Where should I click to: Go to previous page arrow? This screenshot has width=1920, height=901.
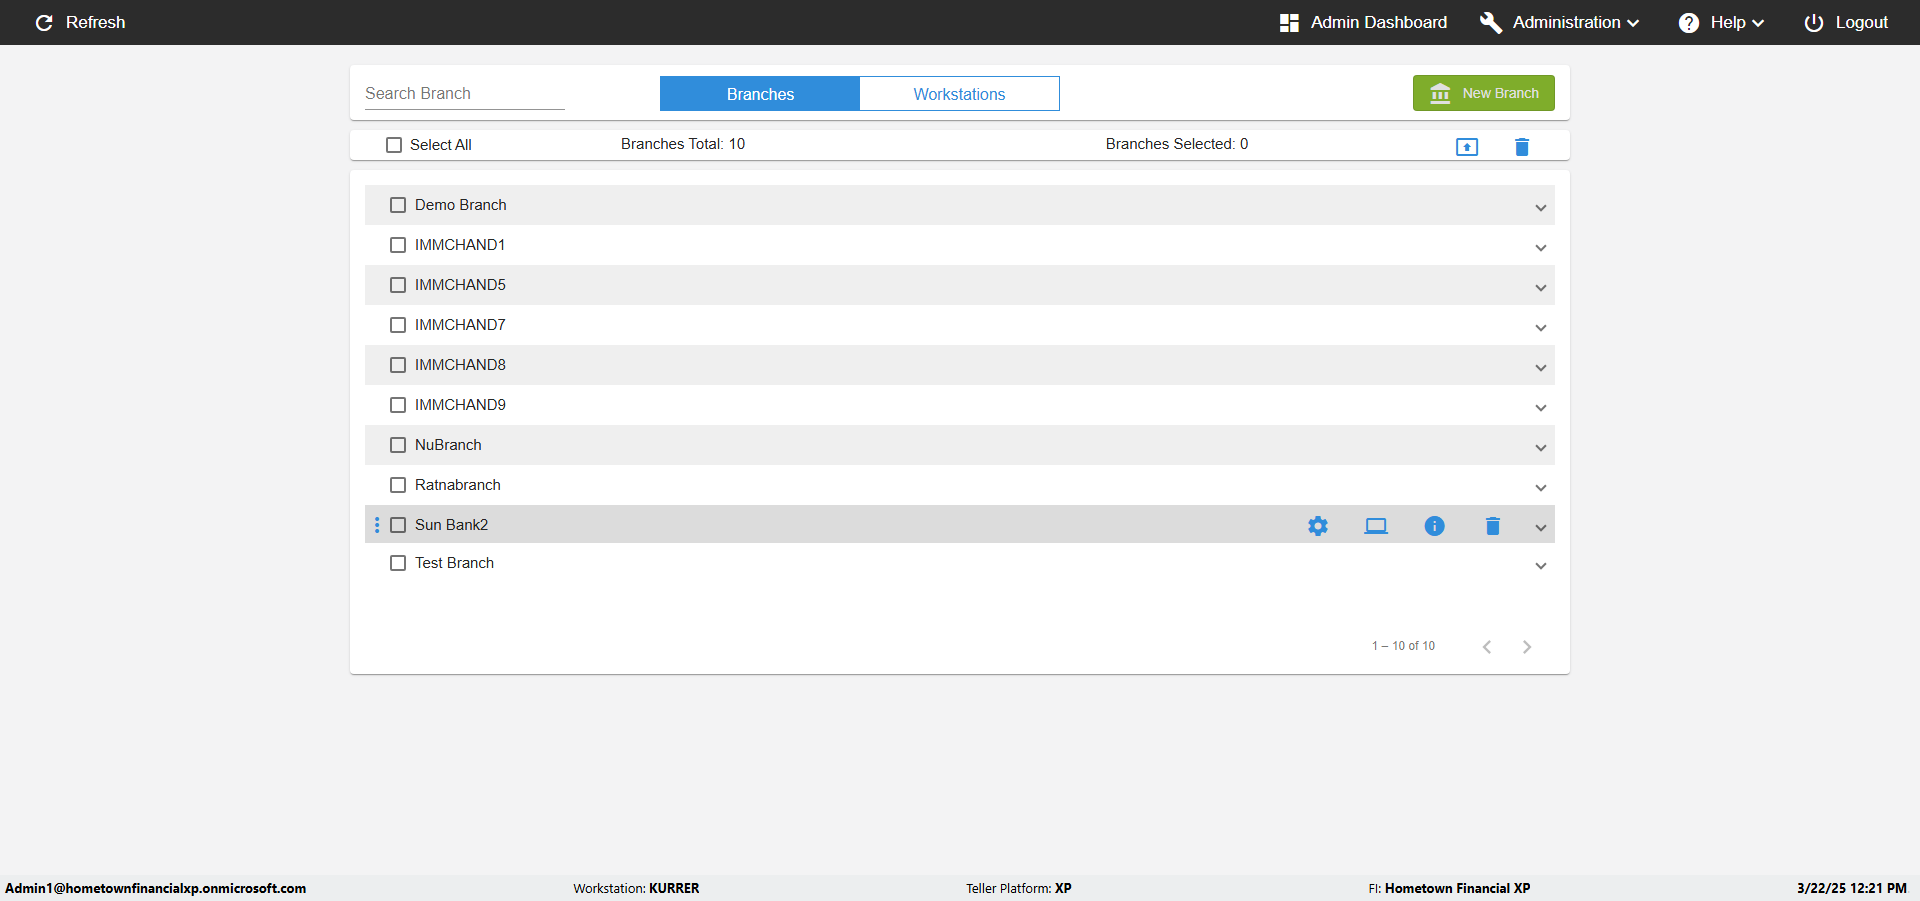point(1487,647)
